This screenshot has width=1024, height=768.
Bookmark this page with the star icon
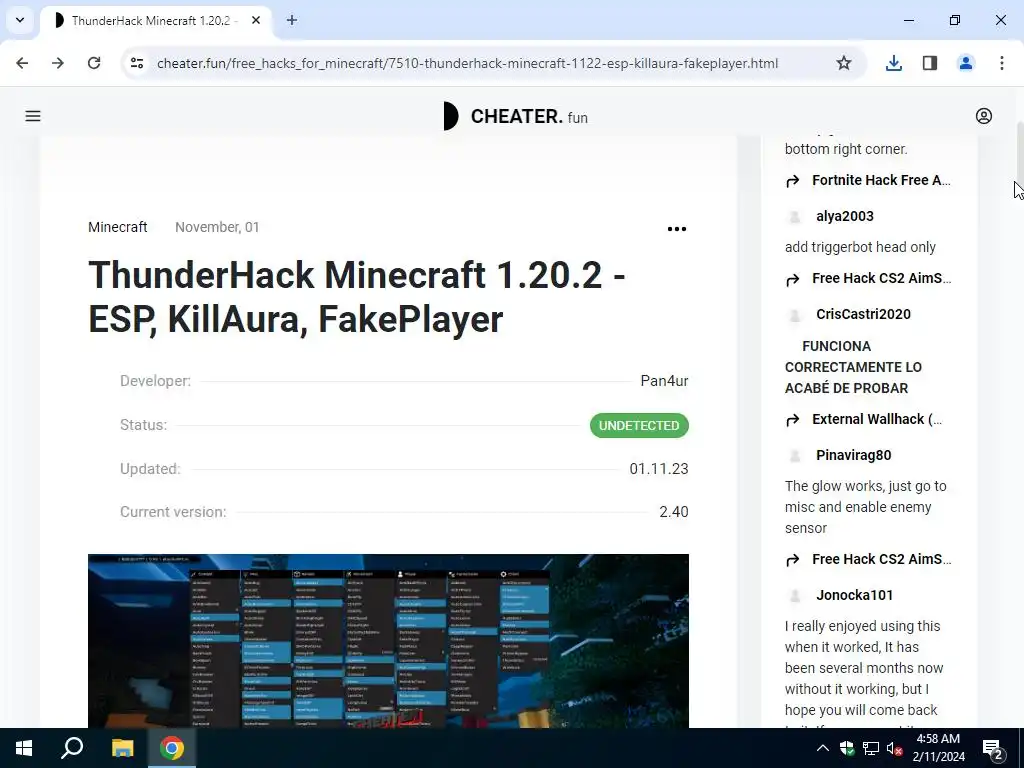pos(844,63)
